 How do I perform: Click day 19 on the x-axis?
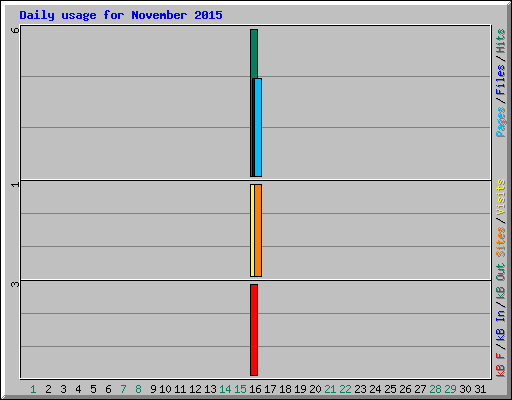tap(300, 389)
